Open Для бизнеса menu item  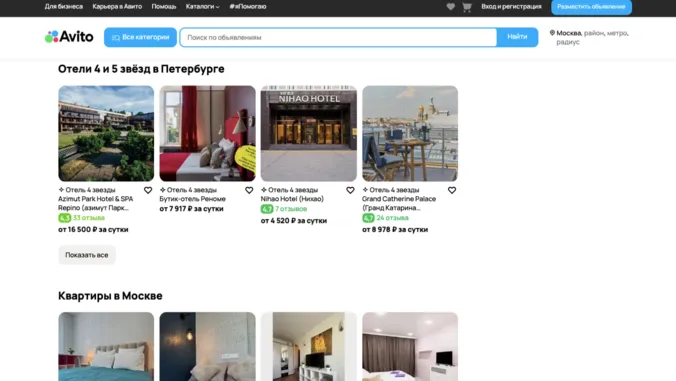click(x=64, y=6)
